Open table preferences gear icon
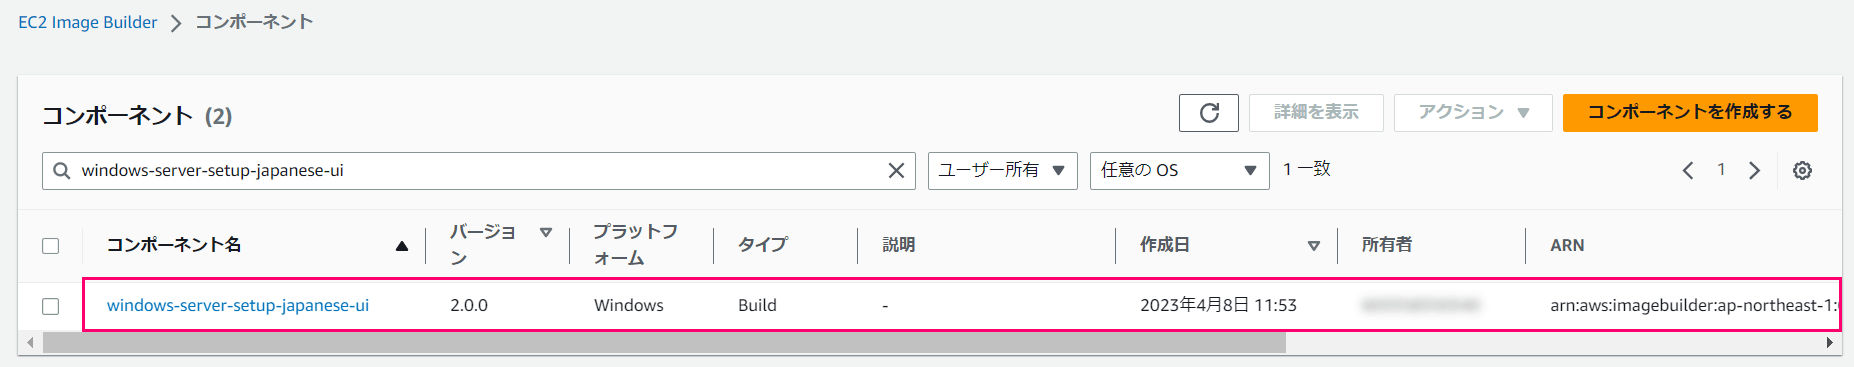1854x367 pixels. tap(1802, 171)
